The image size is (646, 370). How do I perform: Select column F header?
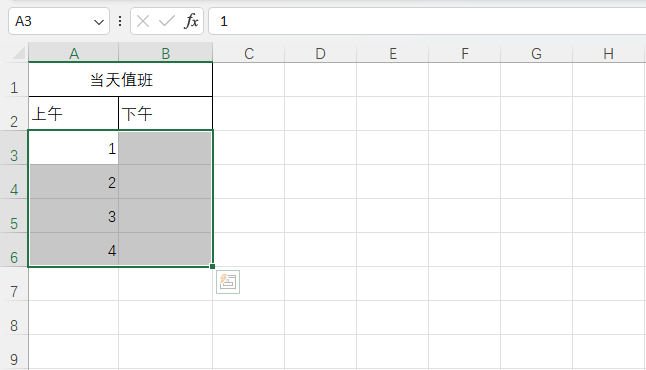tap(465, 53)
